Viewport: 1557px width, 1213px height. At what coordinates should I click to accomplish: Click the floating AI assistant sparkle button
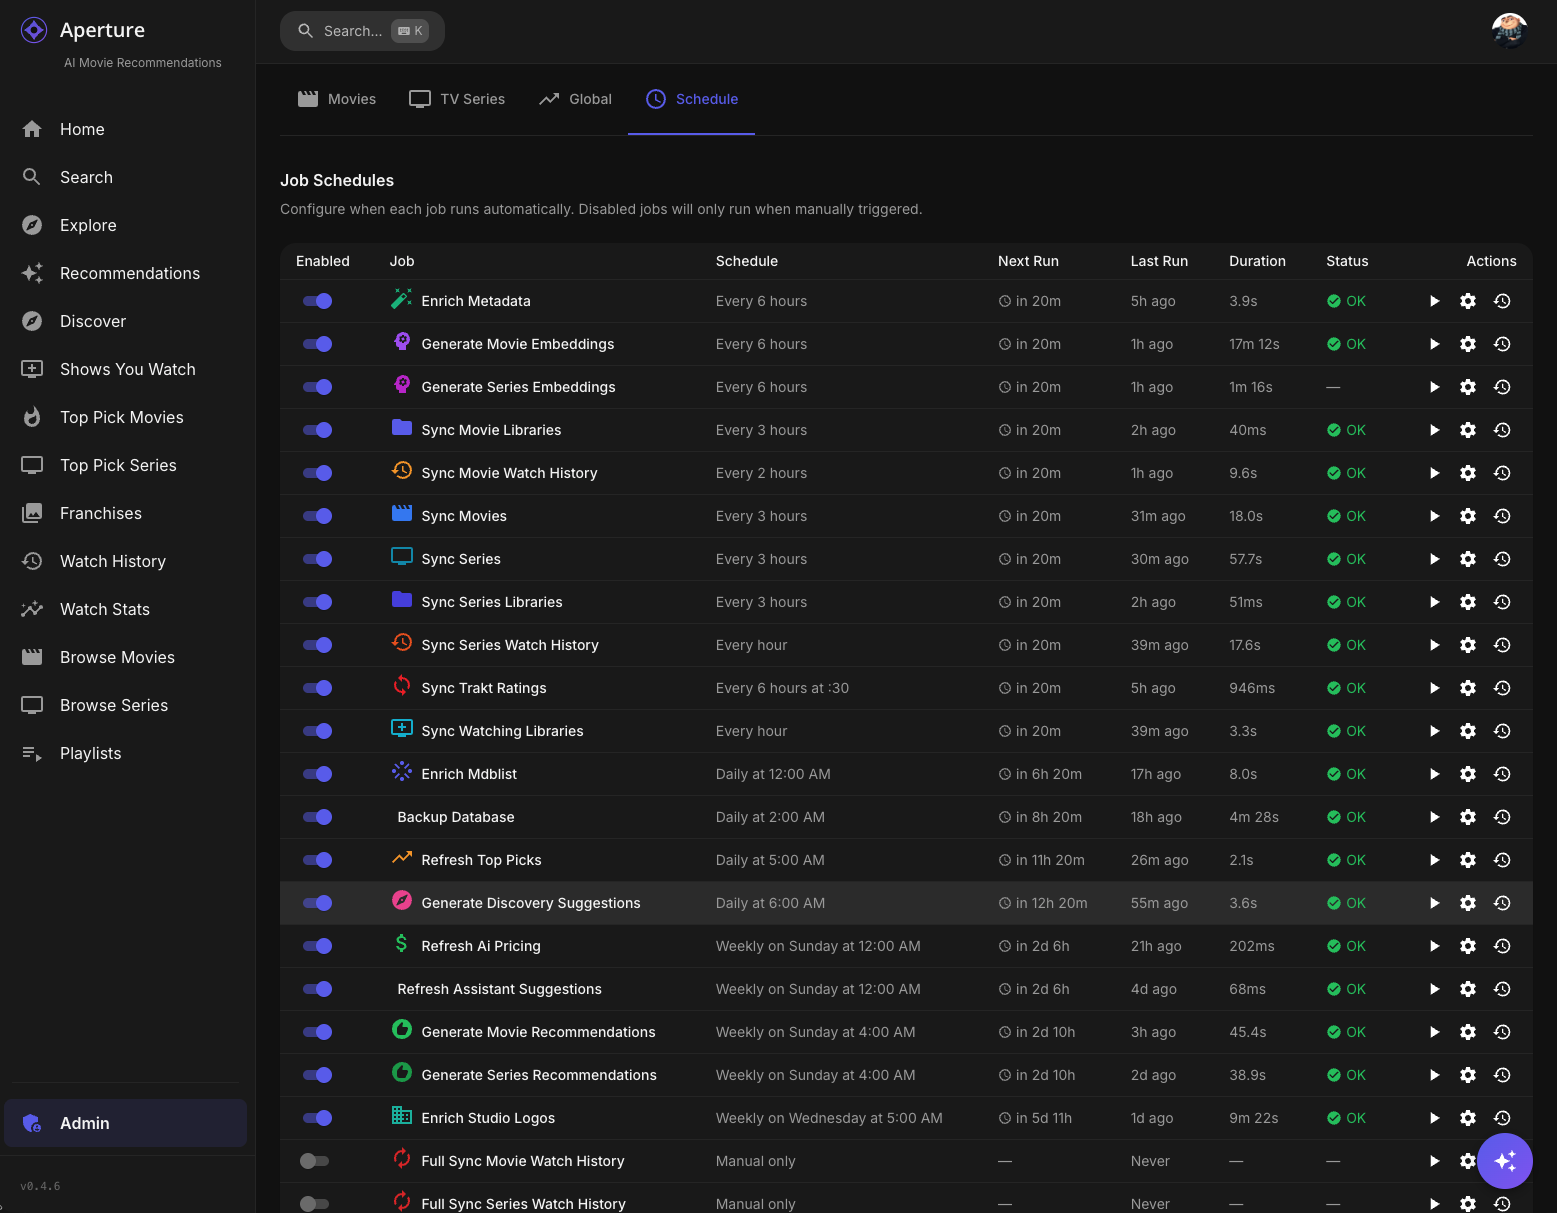(x=1504, y=1160)
